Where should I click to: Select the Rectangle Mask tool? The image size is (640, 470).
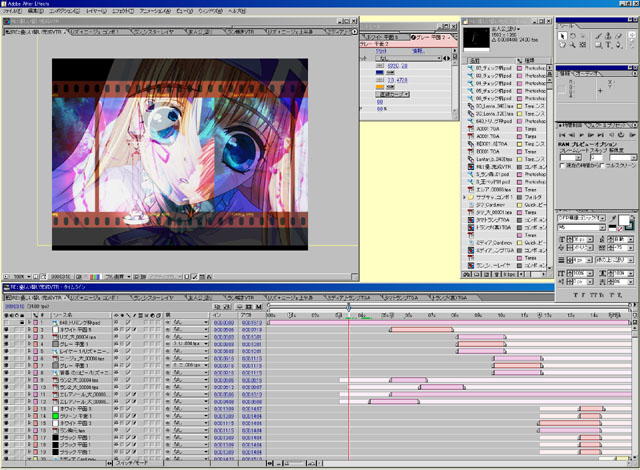tap(598, 45)
